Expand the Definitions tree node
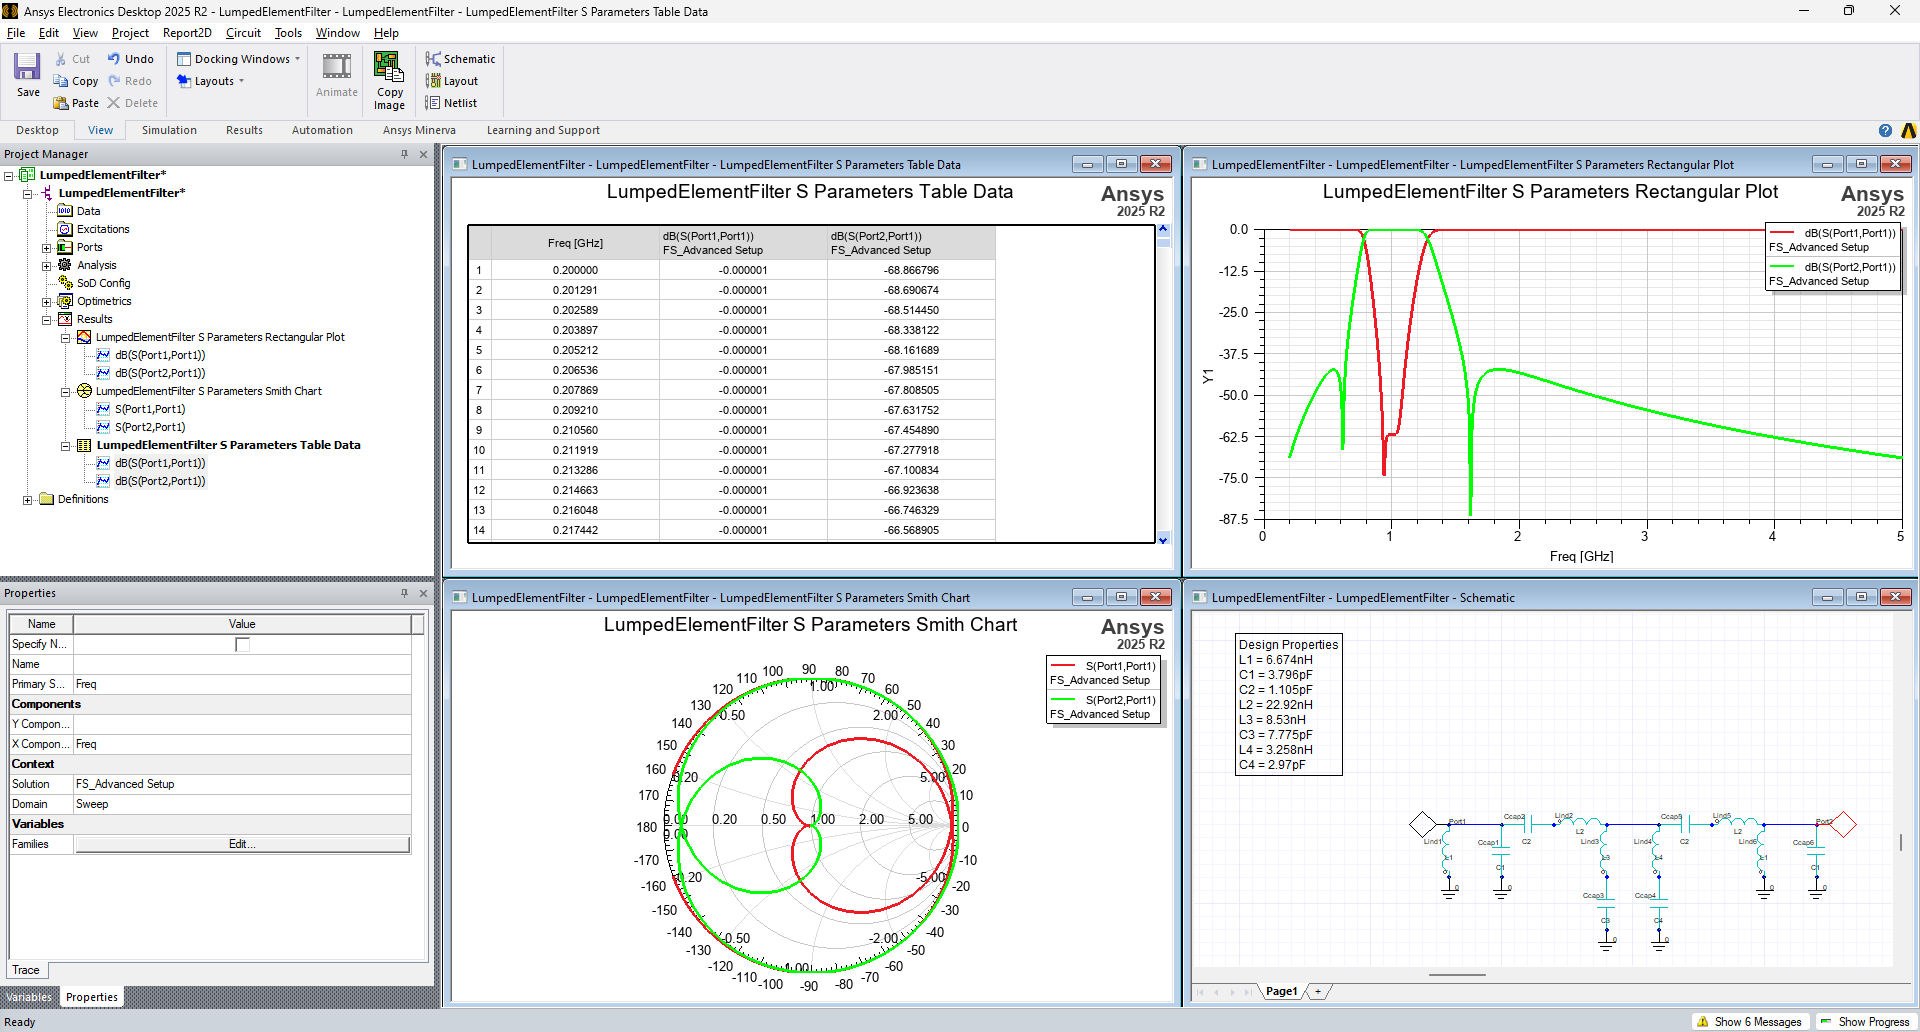Screen dimensions: 1920x1032 (28, 500)
